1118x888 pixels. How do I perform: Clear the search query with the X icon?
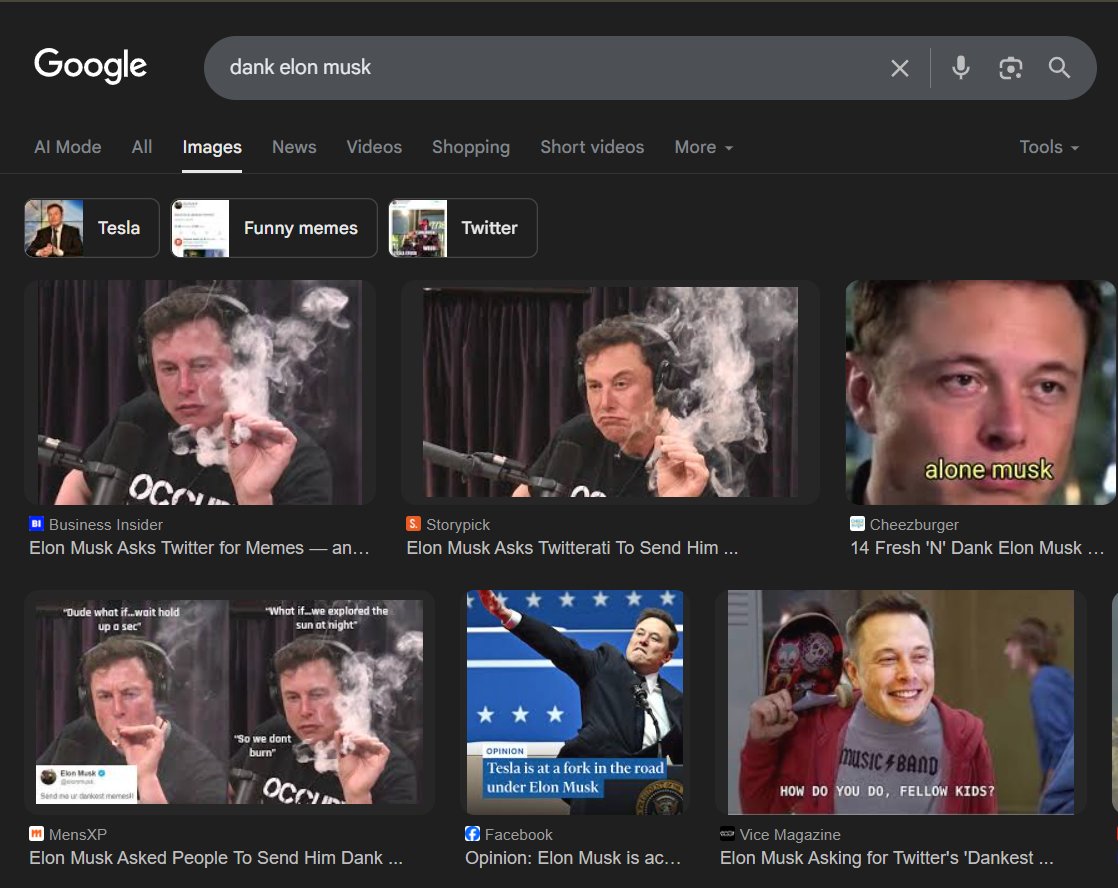tap(899, 68)
